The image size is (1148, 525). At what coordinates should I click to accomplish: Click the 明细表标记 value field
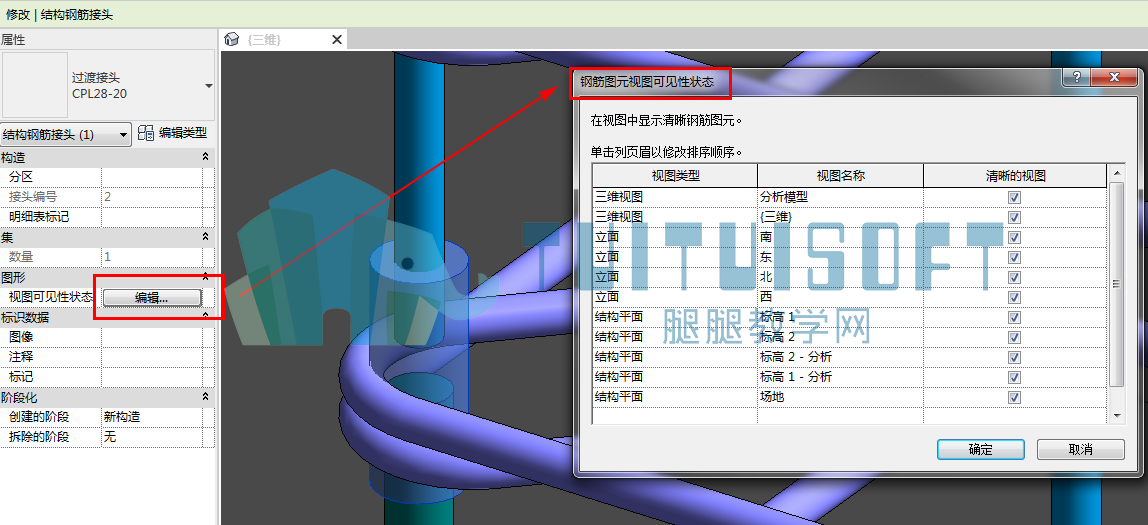[152, 217]
